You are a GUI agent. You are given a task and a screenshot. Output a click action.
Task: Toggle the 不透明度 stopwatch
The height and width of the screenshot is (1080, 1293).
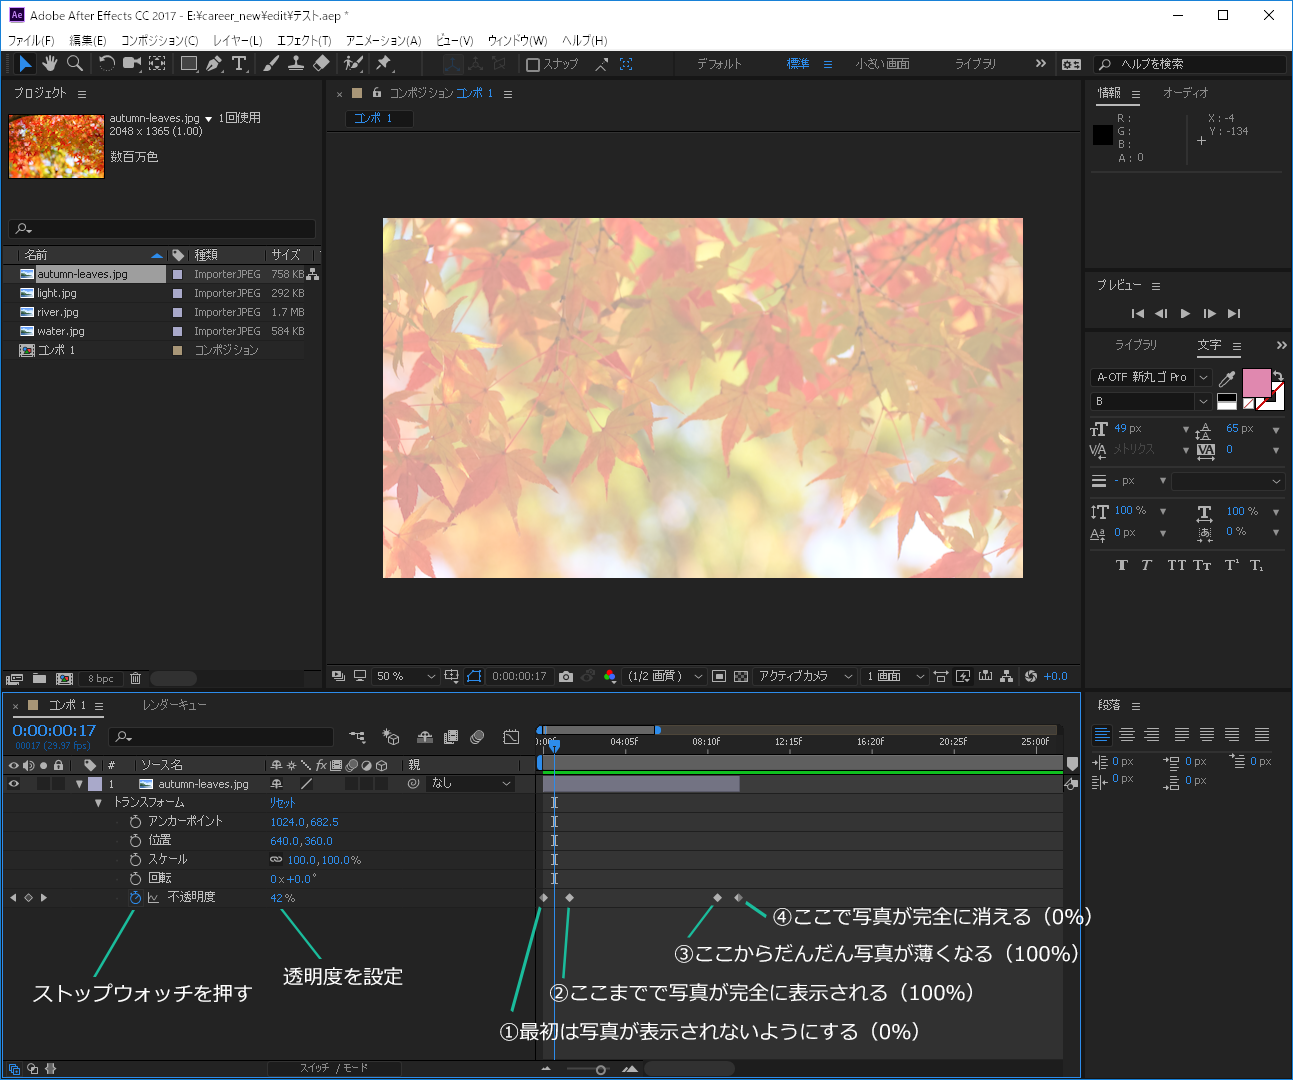tap(135, 898)
